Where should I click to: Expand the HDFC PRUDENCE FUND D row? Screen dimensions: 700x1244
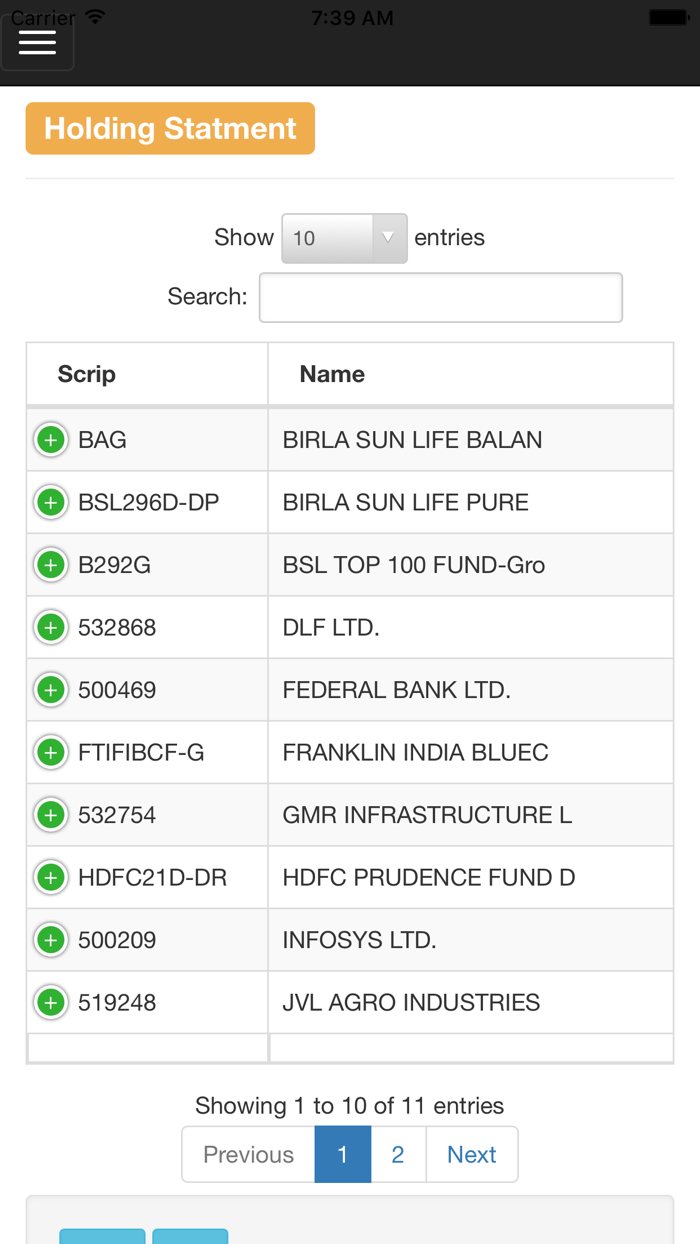coord(50,877)
